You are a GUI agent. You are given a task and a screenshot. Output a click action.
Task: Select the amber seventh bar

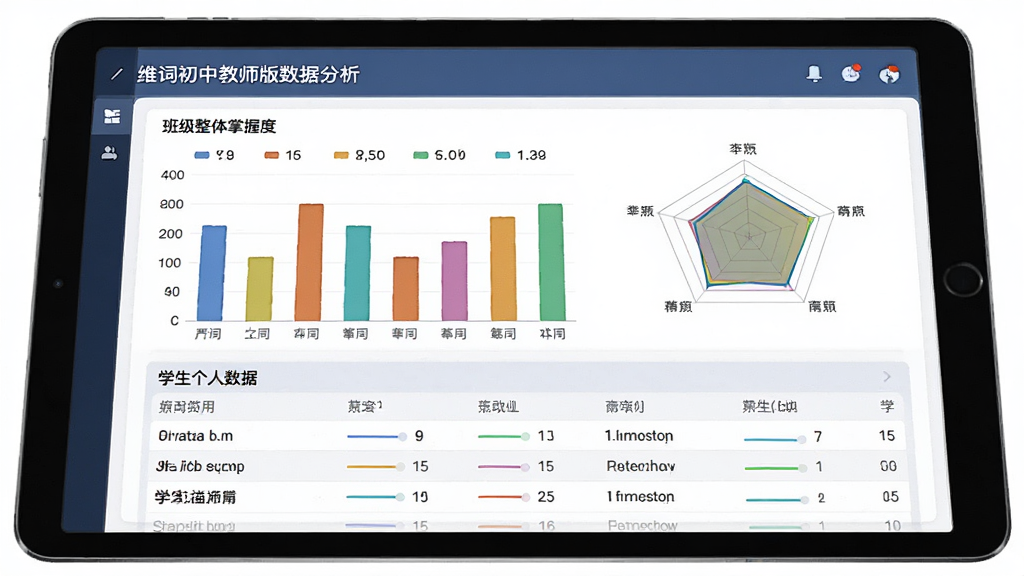503,269
